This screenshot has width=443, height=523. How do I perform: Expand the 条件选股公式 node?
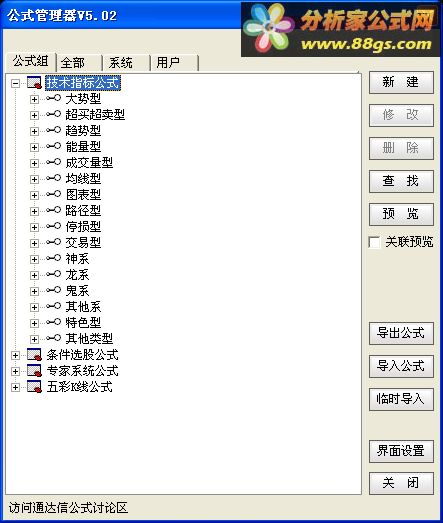[15, 355]
